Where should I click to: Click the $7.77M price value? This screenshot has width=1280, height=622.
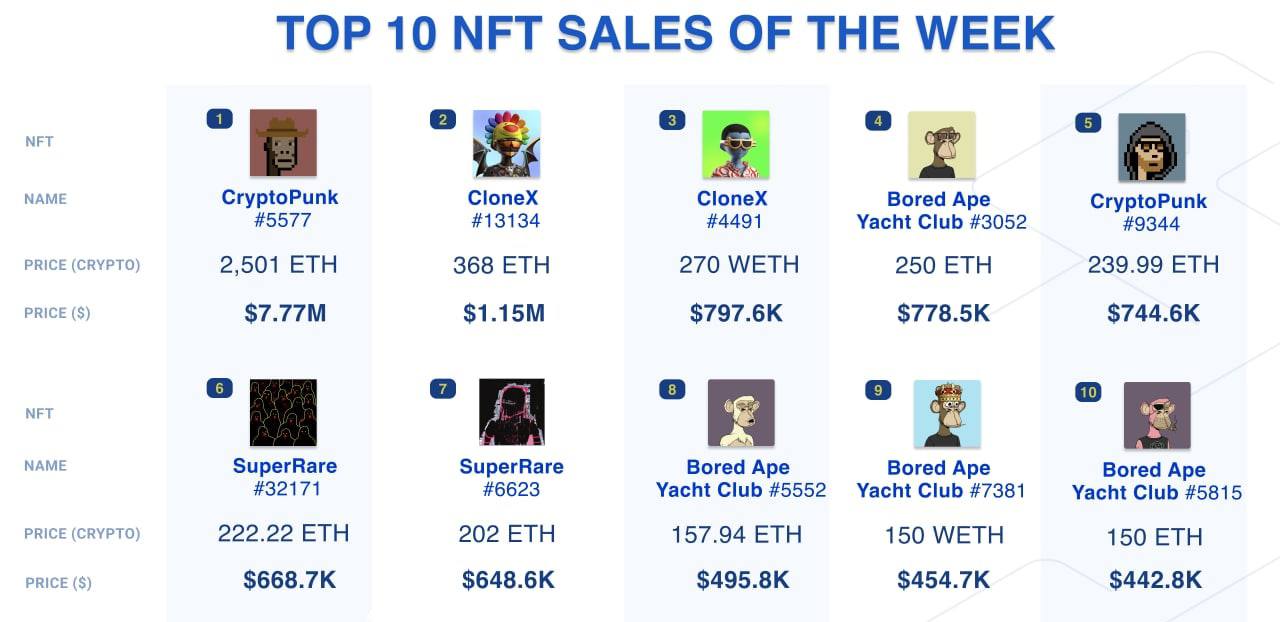(x=285, y=313)
